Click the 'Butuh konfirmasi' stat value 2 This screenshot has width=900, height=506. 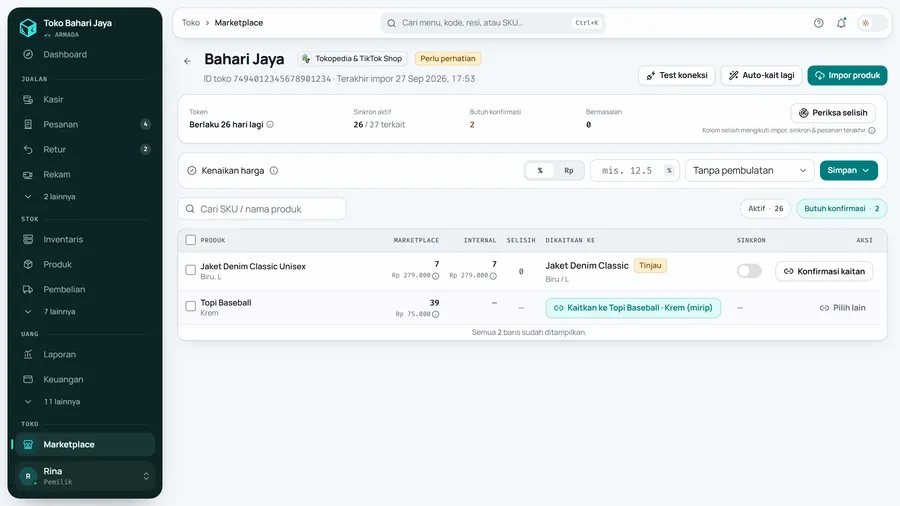[472, 125]
